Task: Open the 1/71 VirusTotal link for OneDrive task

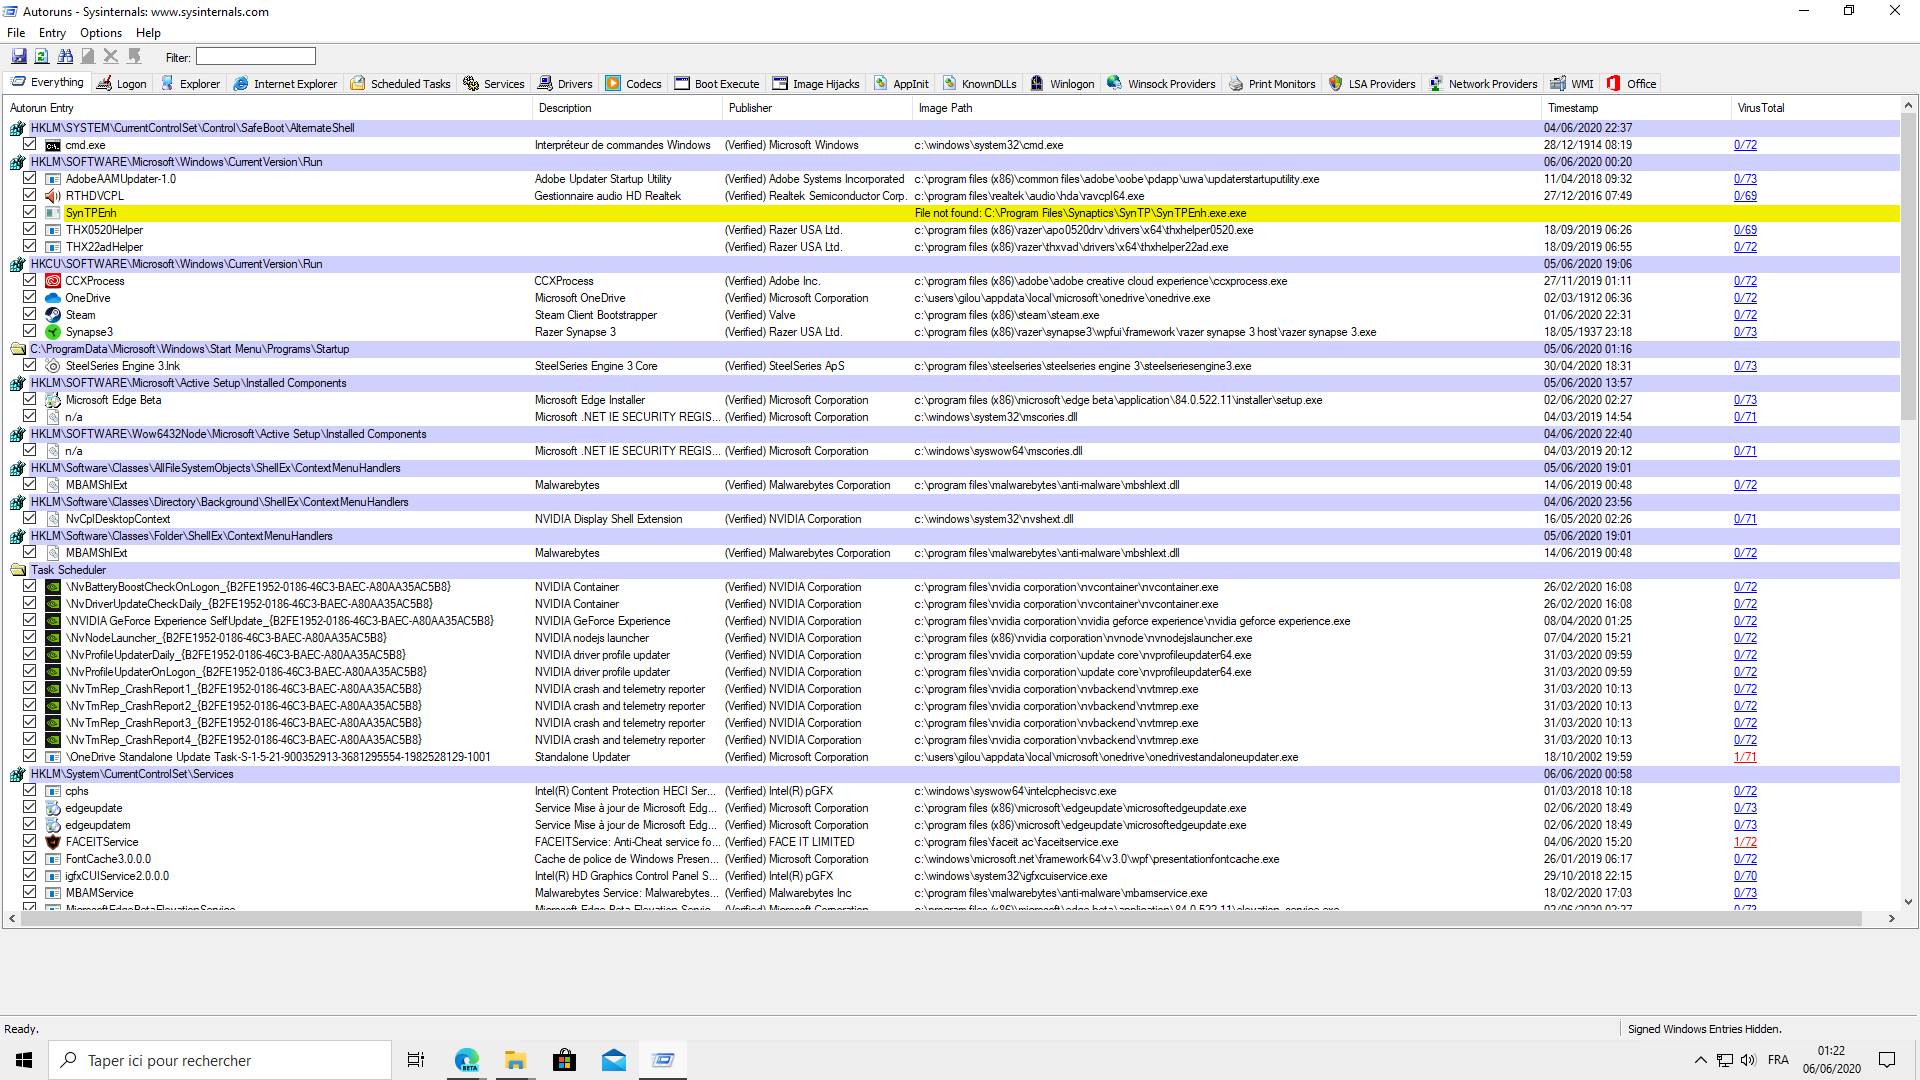Action: pyautogui.click(x=1744, y=757)
